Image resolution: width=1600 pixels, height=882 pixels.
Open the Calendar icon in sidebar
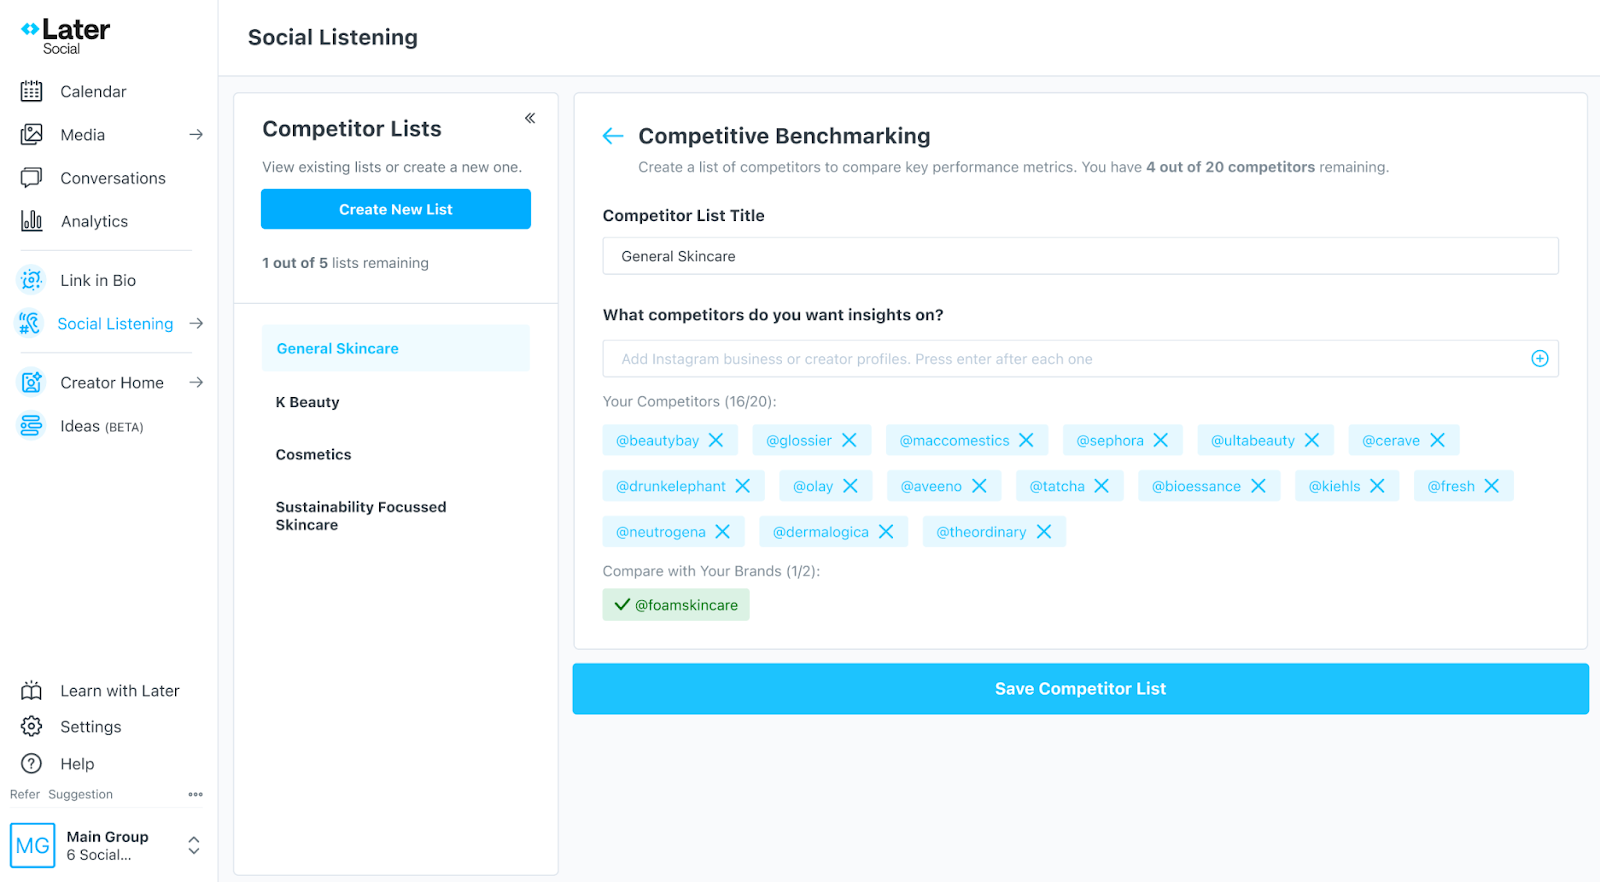[32, 91]
